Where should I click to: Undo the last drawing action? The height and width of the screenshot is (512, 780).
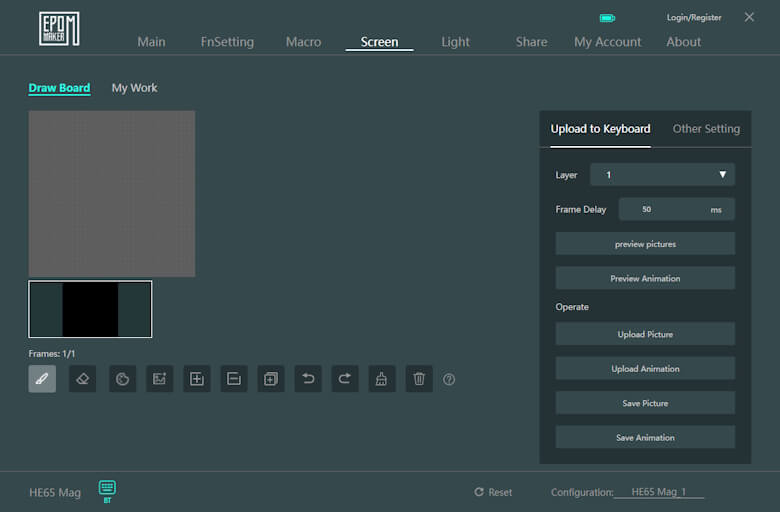click(x=308, y=379)
